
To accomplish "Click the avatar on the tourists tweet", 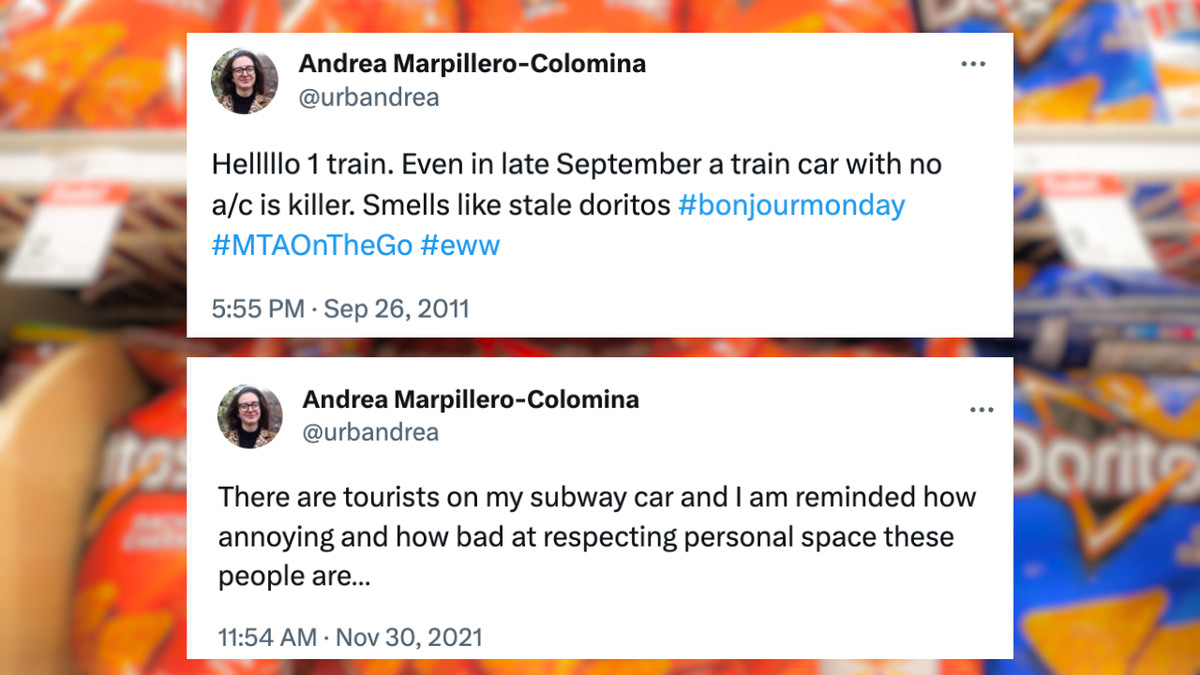I will (x=250, y=416).
